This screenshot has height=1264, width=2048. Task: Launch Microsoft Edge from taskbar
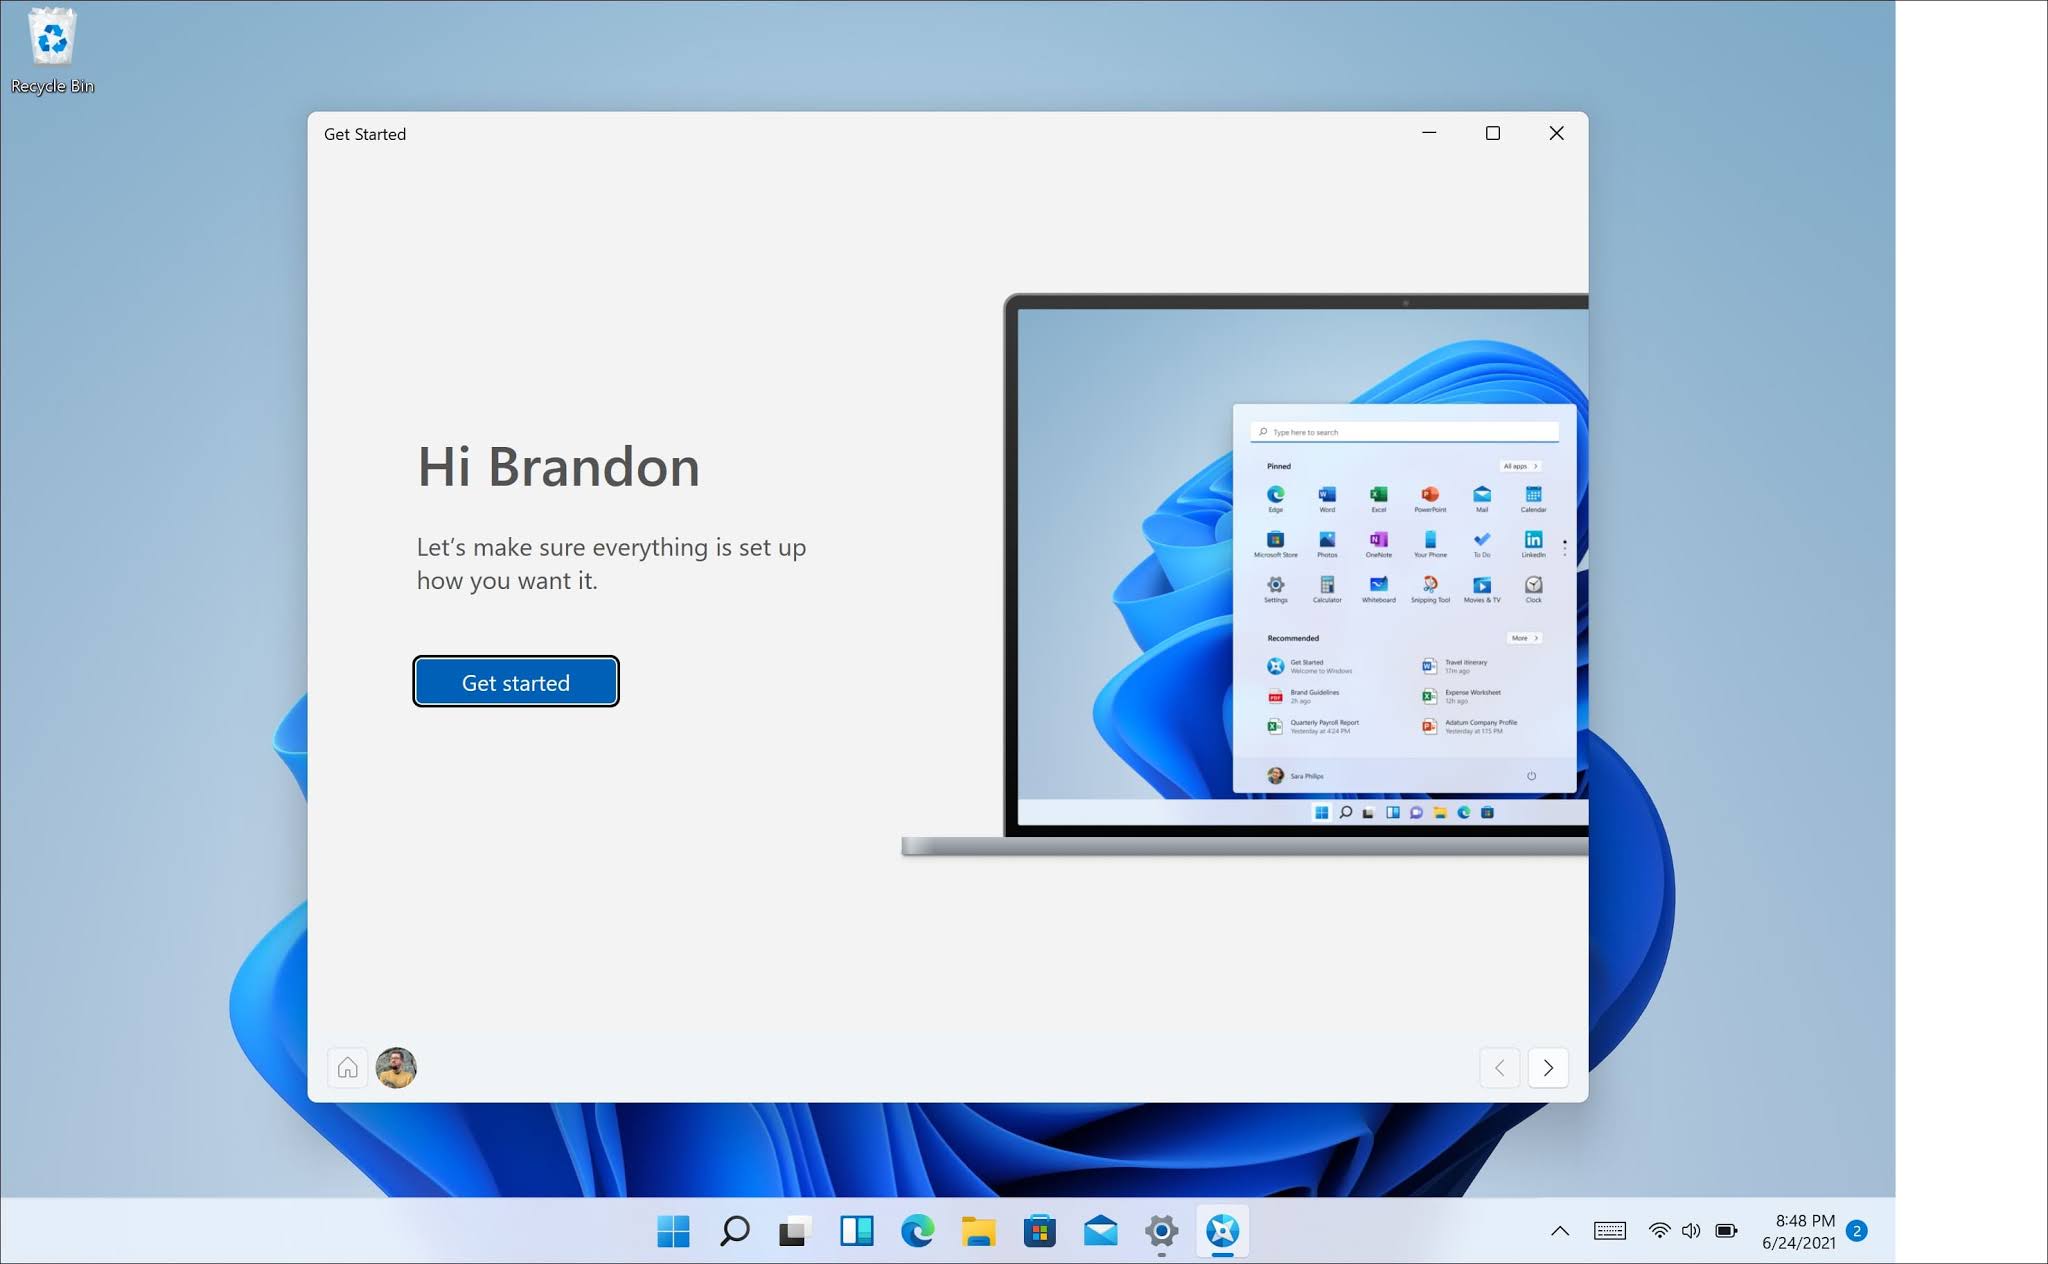tap(917, 1231)
